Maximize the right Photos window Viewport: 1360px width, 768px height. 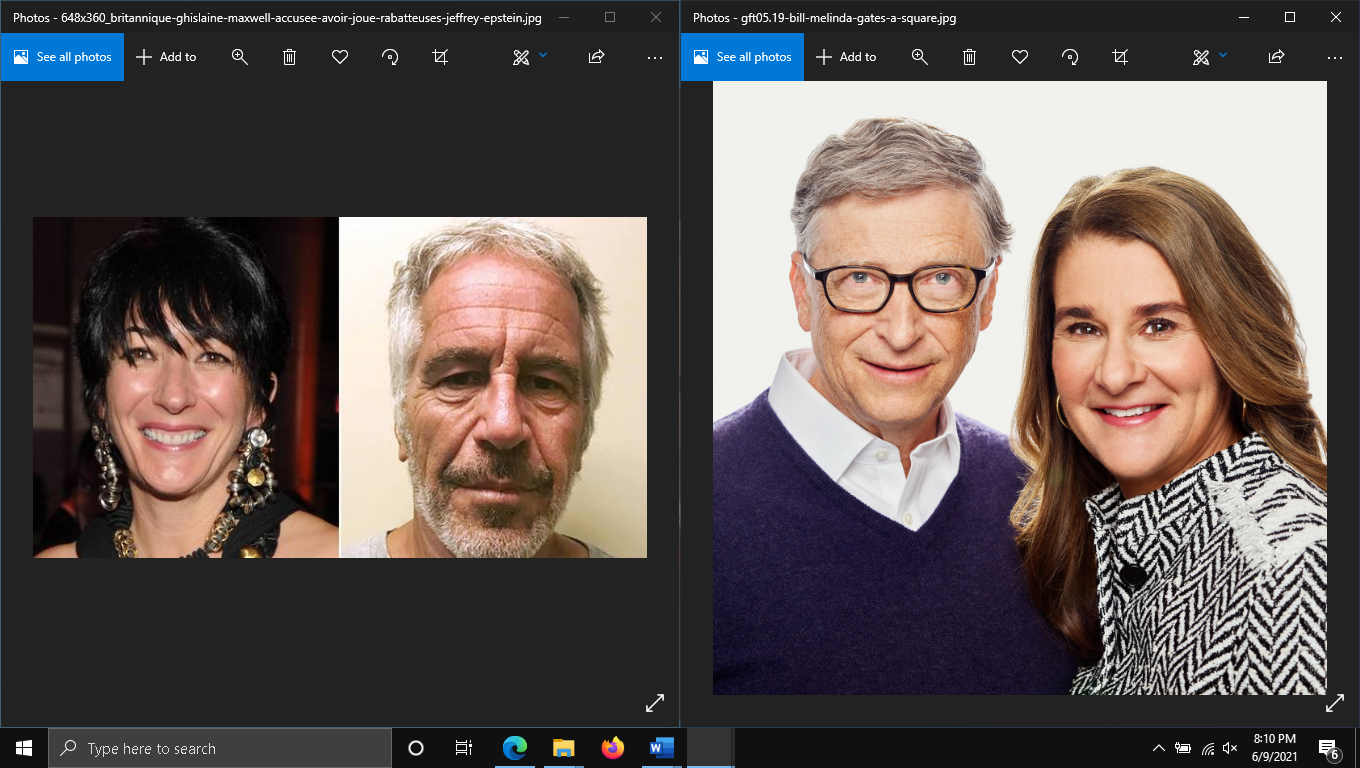(x=1290, y=17)
